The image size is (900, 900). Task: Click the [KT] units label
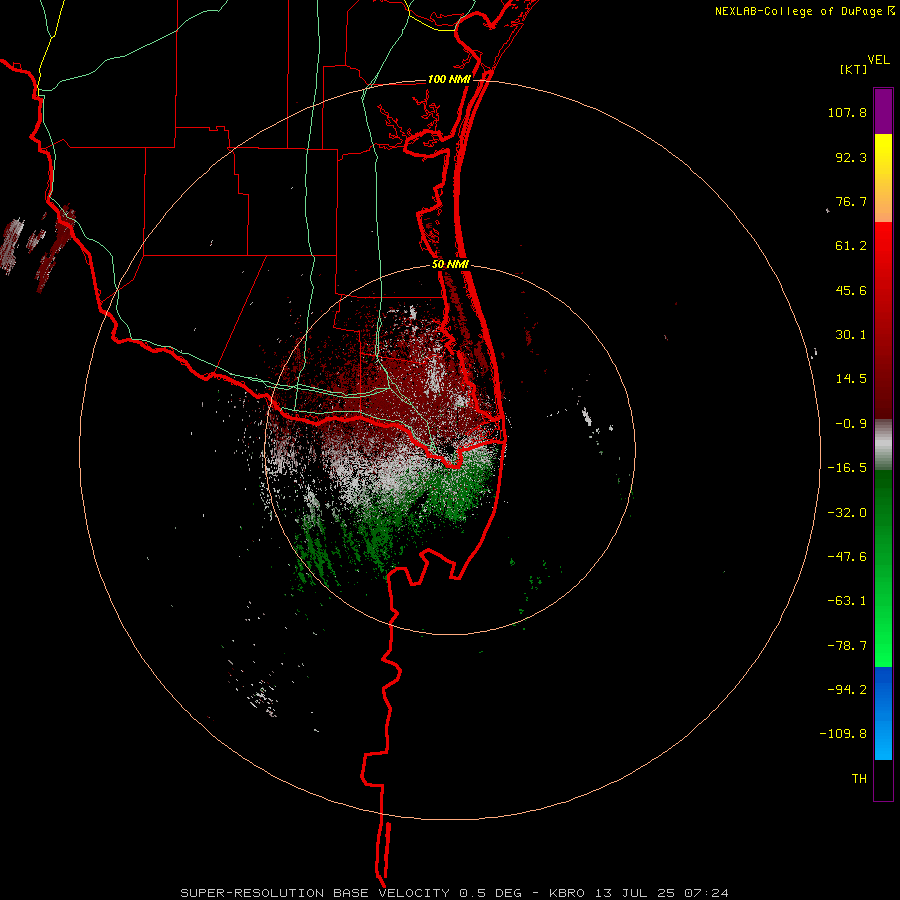pyautogui.click(x=853, y=69)
